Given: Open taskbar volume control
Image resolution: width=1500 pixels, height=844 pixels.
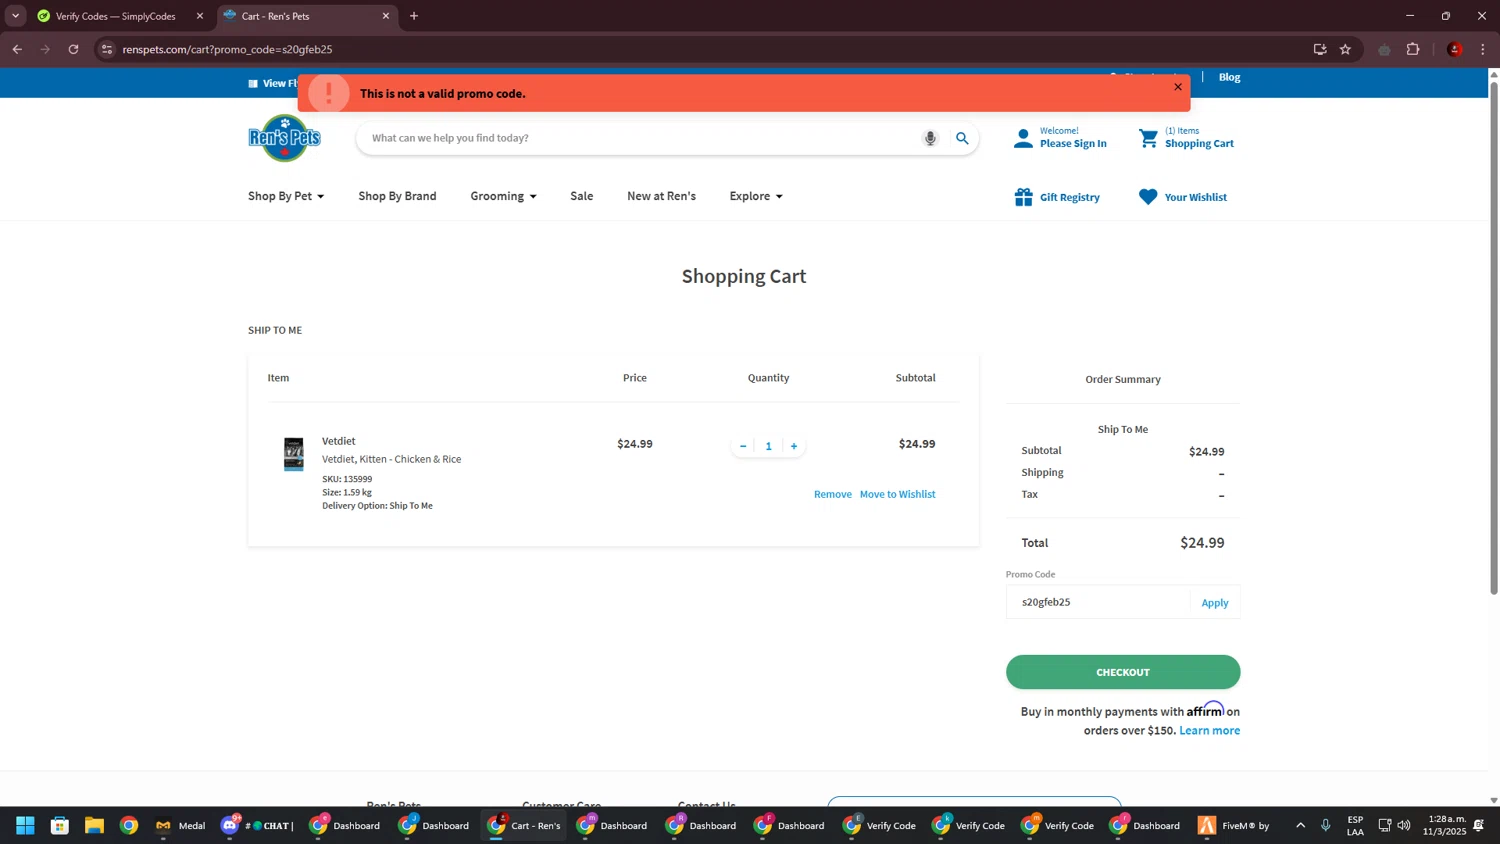Looking at the screenshot, I should click(x=1404, y=825).
